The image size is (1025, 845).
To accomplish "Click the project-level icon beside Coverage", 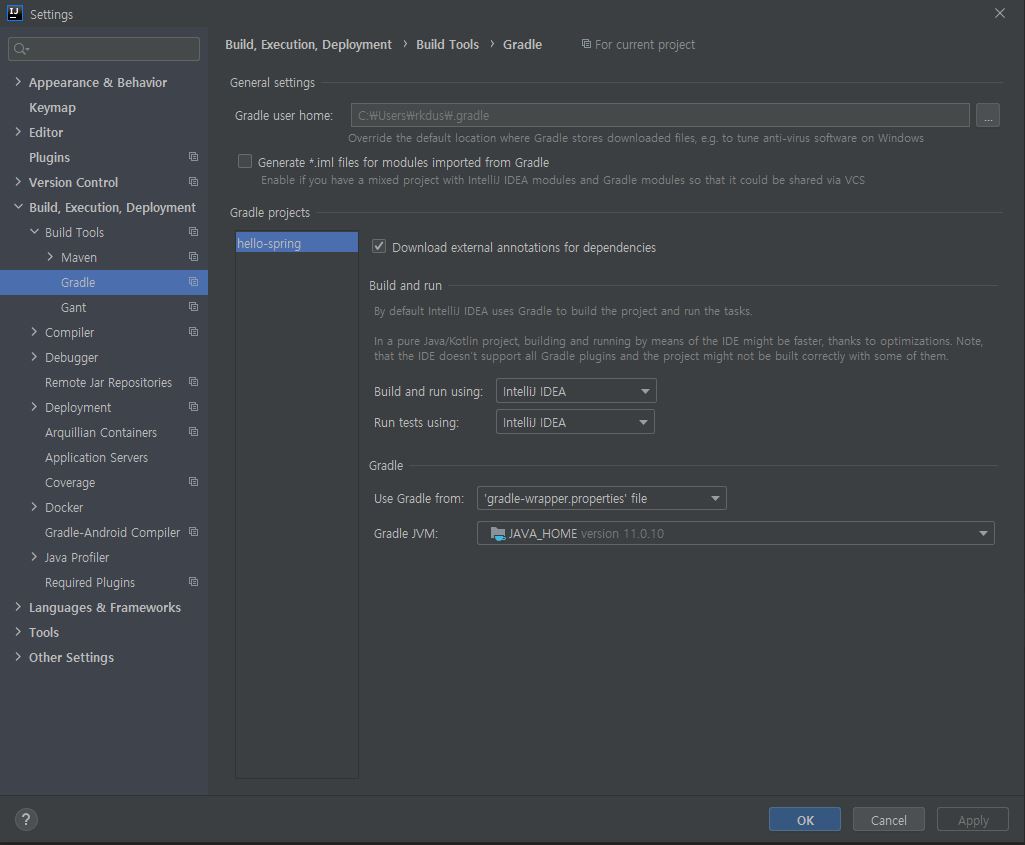I will [194, 482].
